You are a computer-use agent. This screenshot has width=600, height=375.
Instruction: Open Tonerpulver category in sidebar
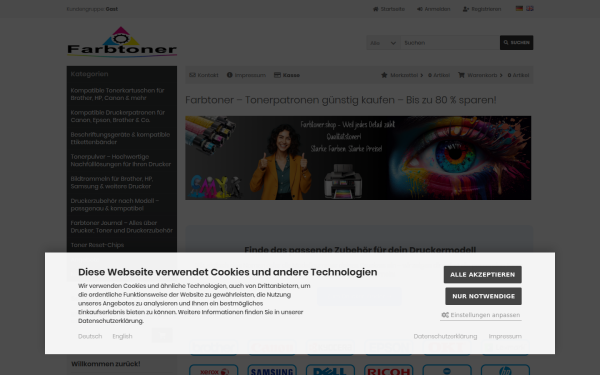[x=121, y=160]
